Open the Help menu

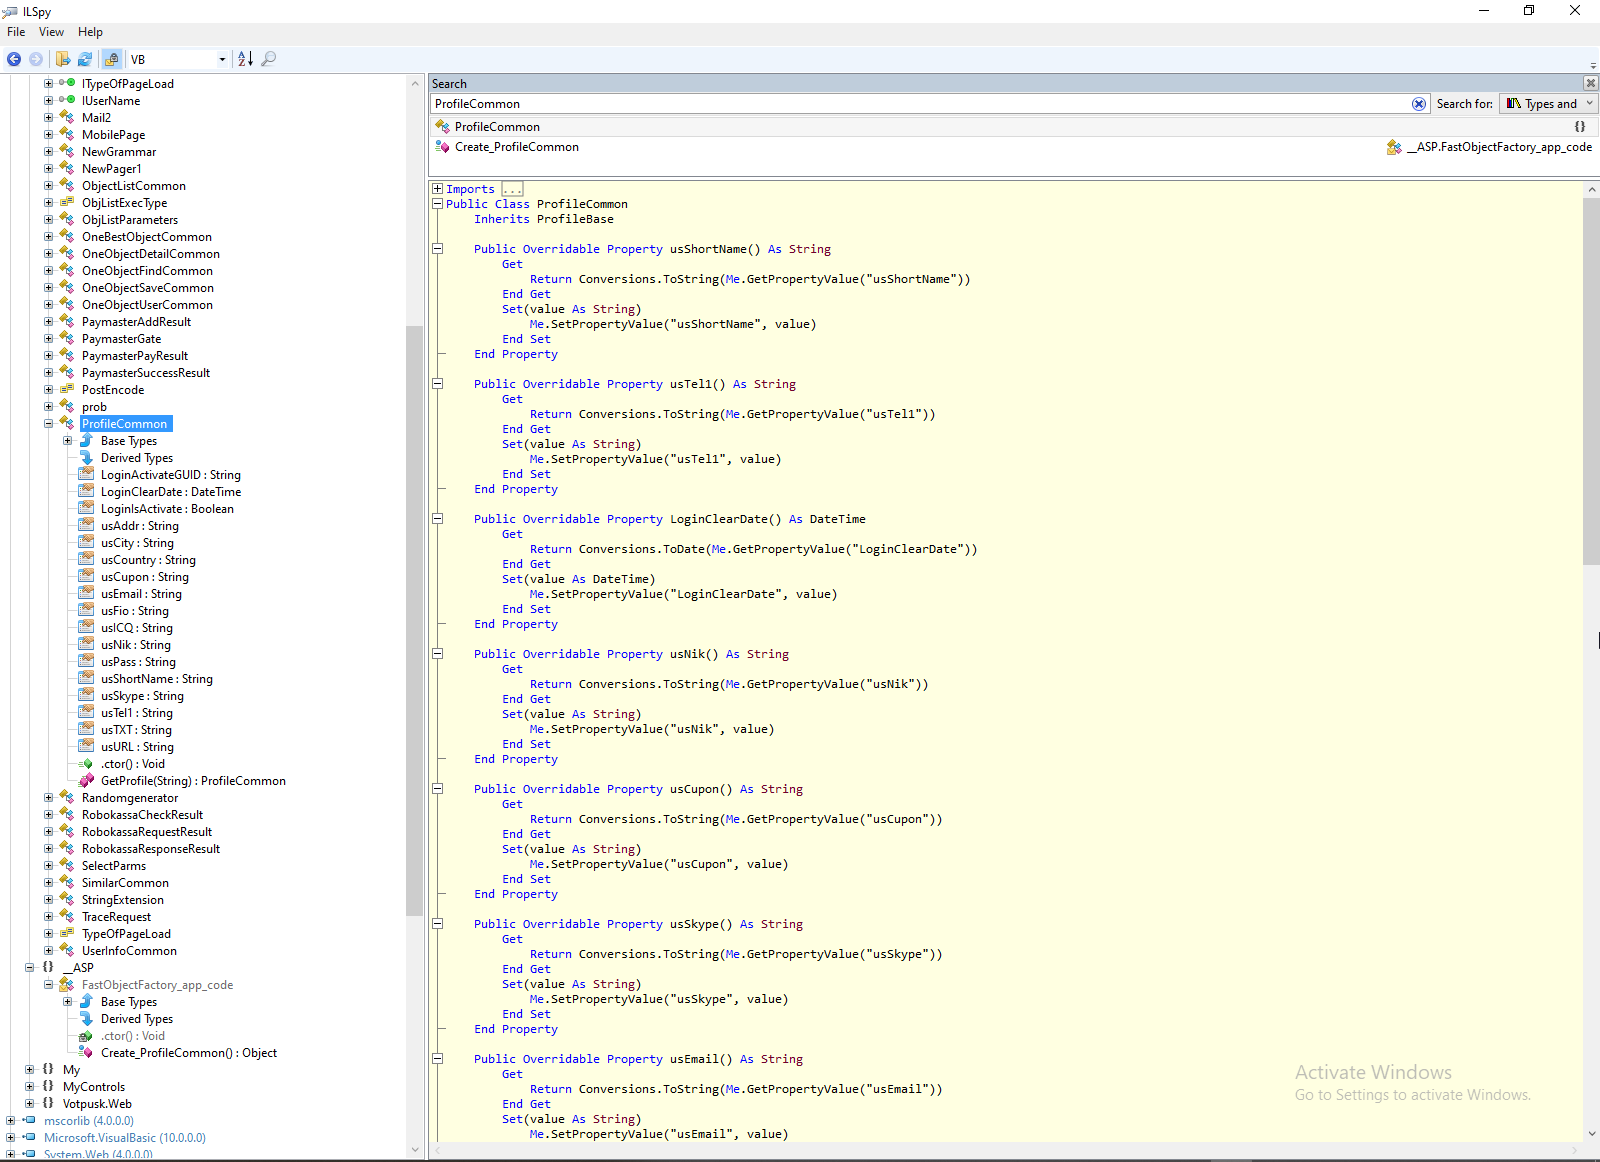[x=90, y=32]
